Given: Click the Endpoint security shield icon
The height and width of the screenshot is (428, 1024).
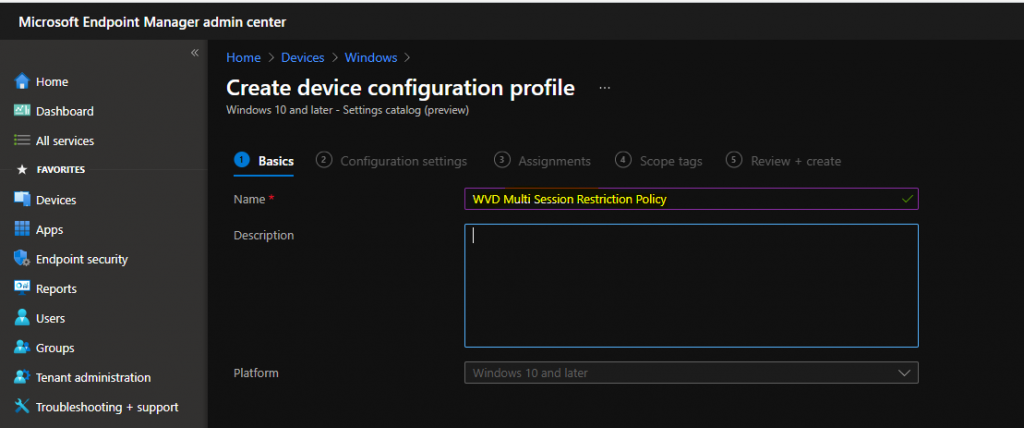Looking at the screenshot, I should pos(22,259).
